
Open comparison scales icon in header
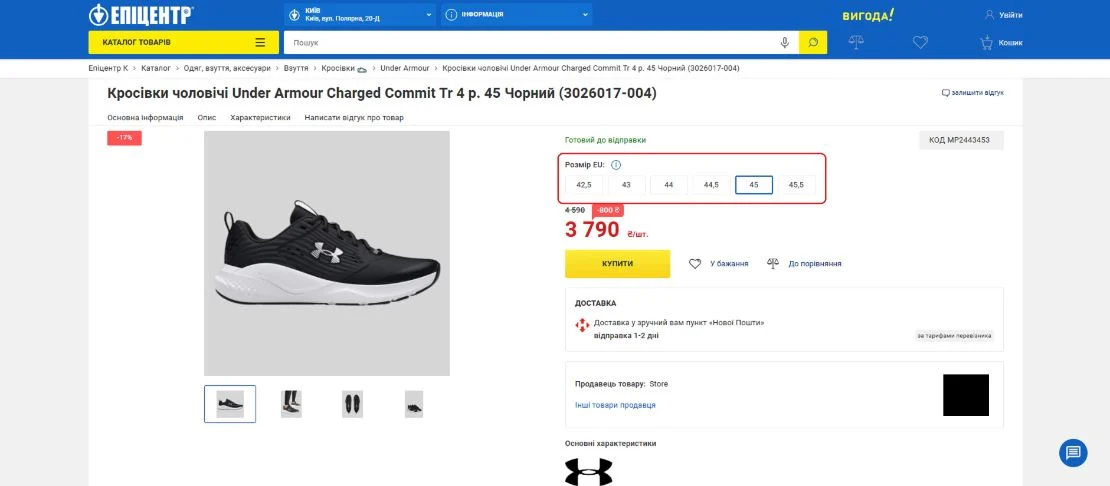point(856,42)
